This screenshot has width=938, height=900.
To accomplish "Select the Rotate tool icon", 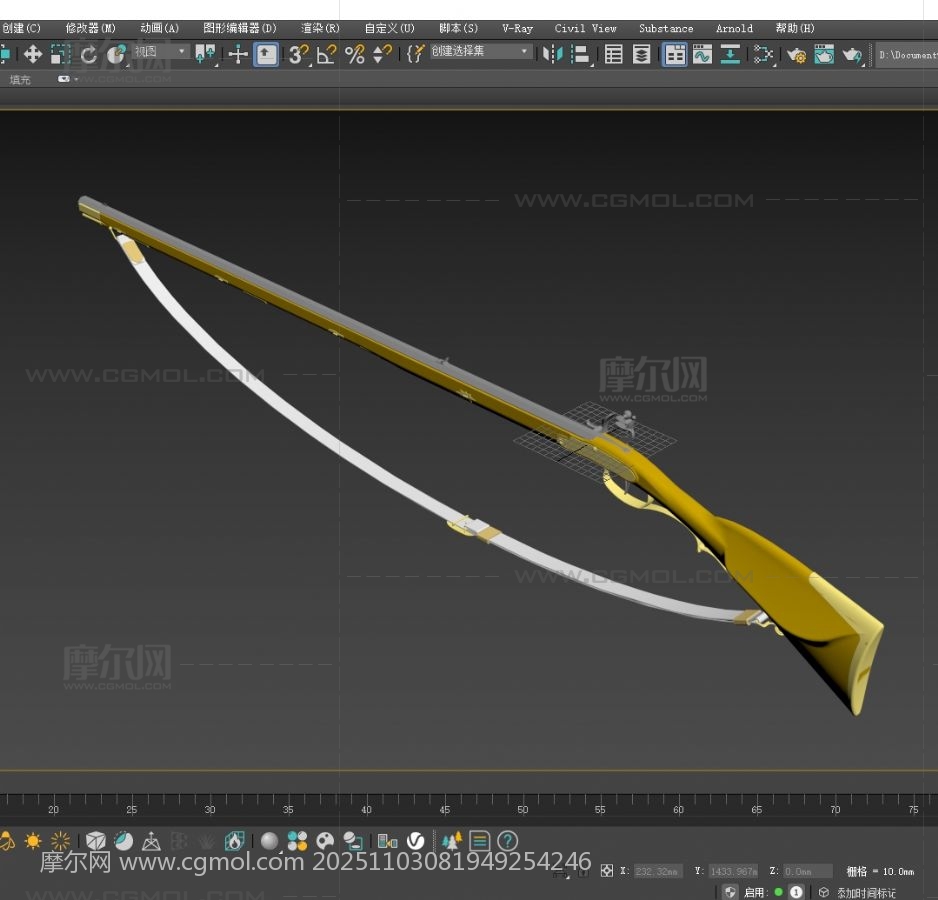I will pyautogui.click(x=89, y=55).
